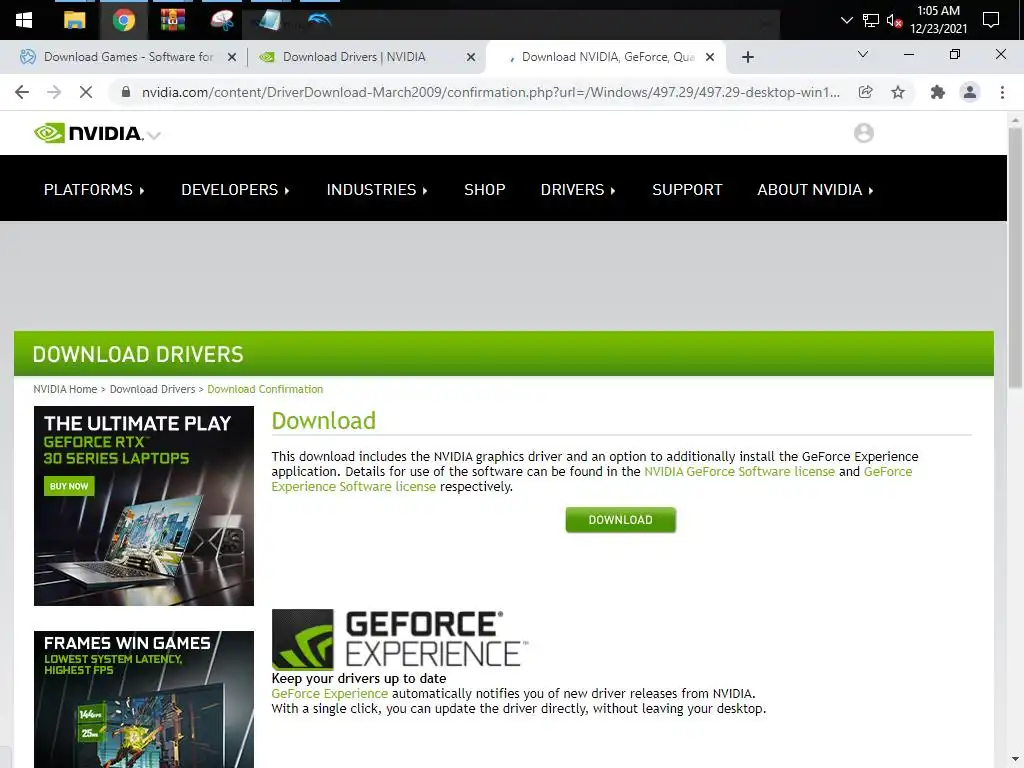Open the NVIDIA GeForce Software license link
The width and height of the screenshot is (1024, 768).
click(x=739, y=472)
